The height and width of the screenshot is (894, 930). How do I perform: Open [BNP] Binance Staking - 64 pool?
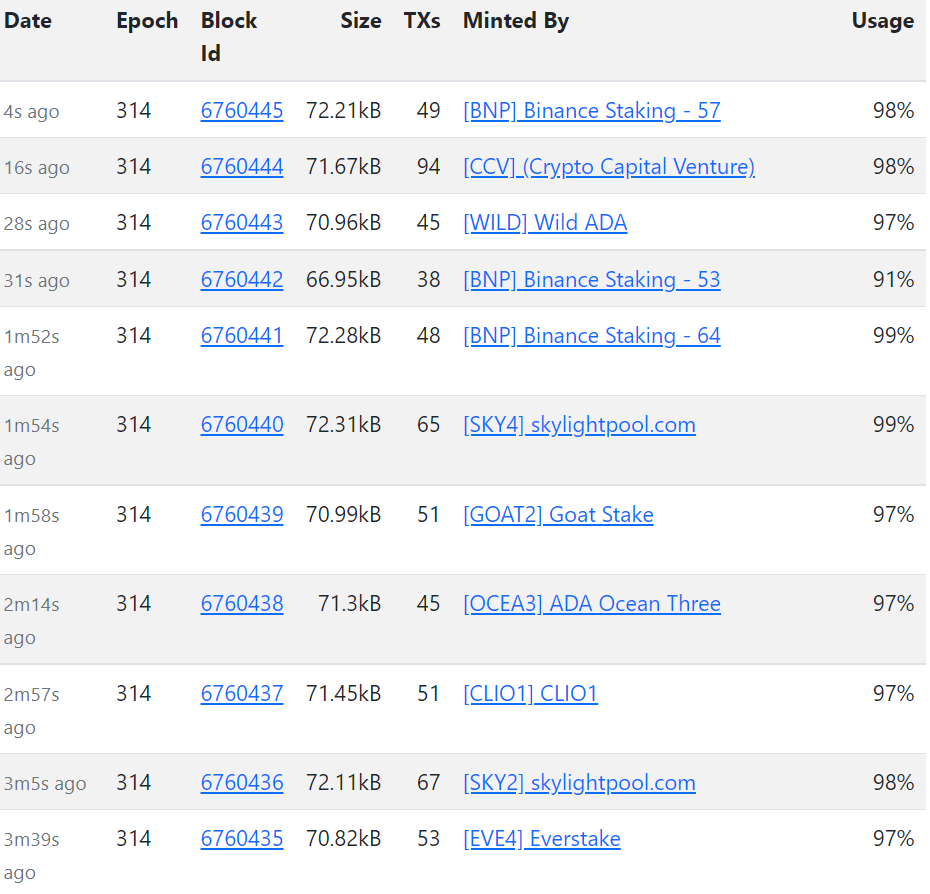[x=592, y=336]
